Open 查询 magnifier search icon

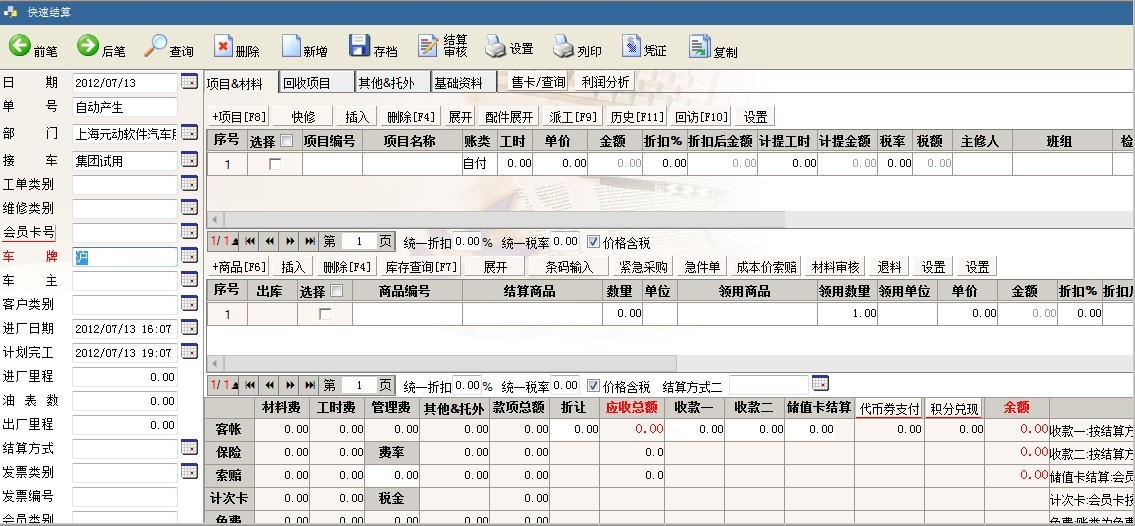click(156, 45)
